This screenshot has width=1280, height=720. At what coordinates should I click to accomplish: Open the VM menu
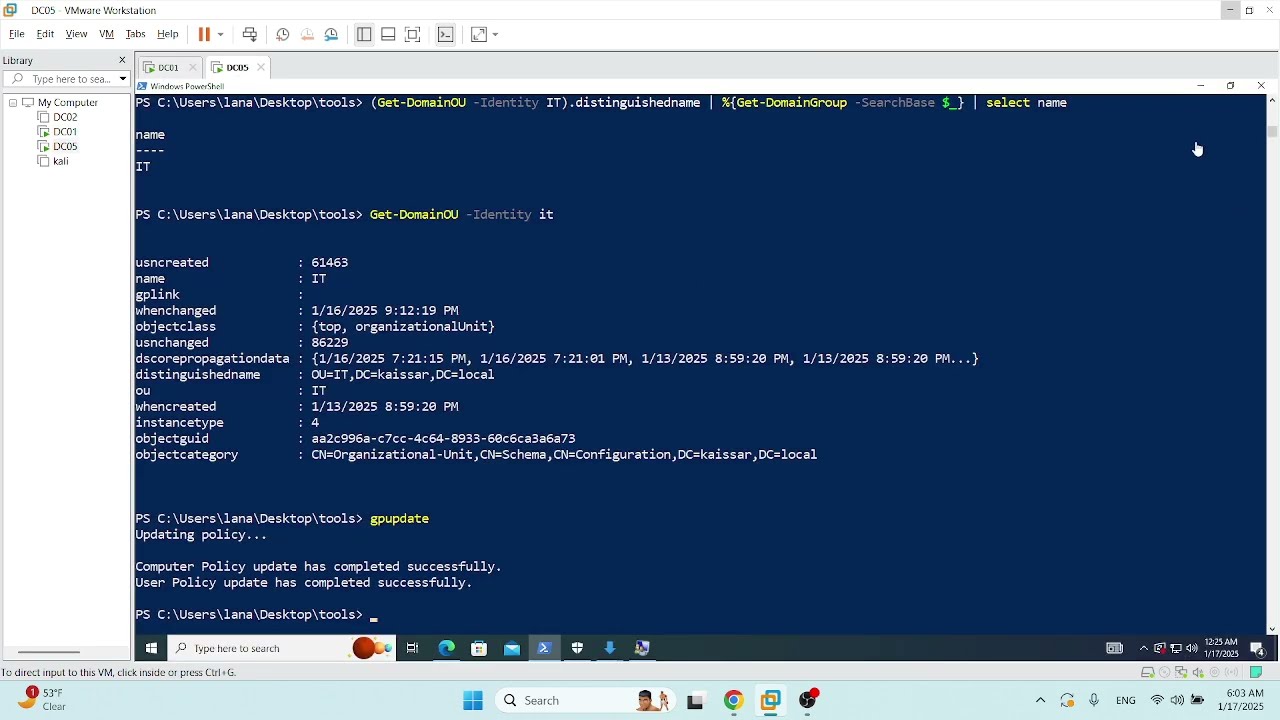click(106, 34)
